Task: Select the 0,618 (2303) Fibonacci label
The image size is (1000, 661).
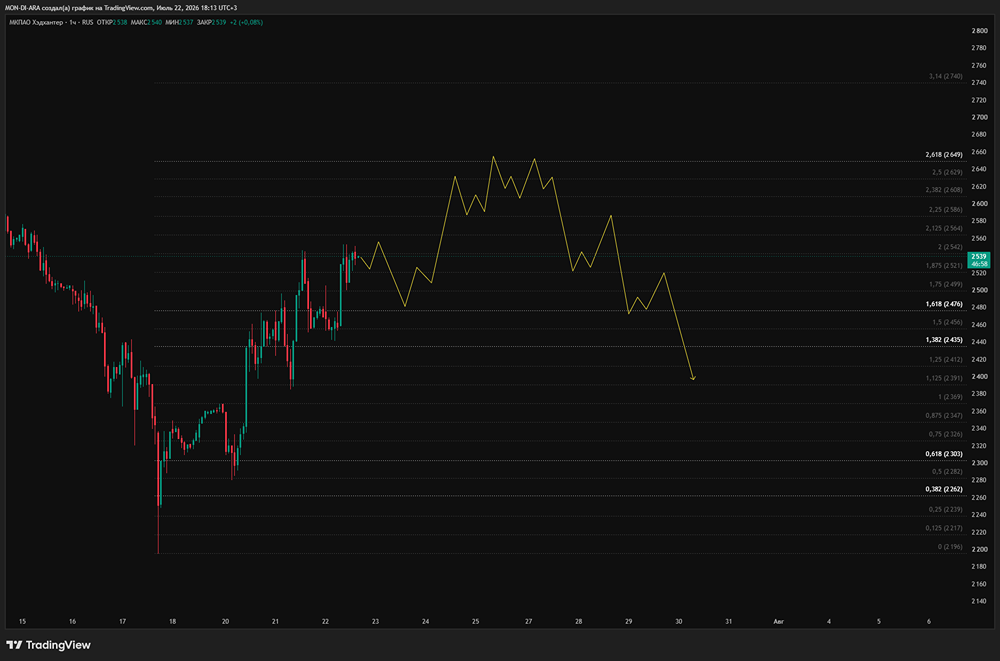Action: tap(944, 454)
